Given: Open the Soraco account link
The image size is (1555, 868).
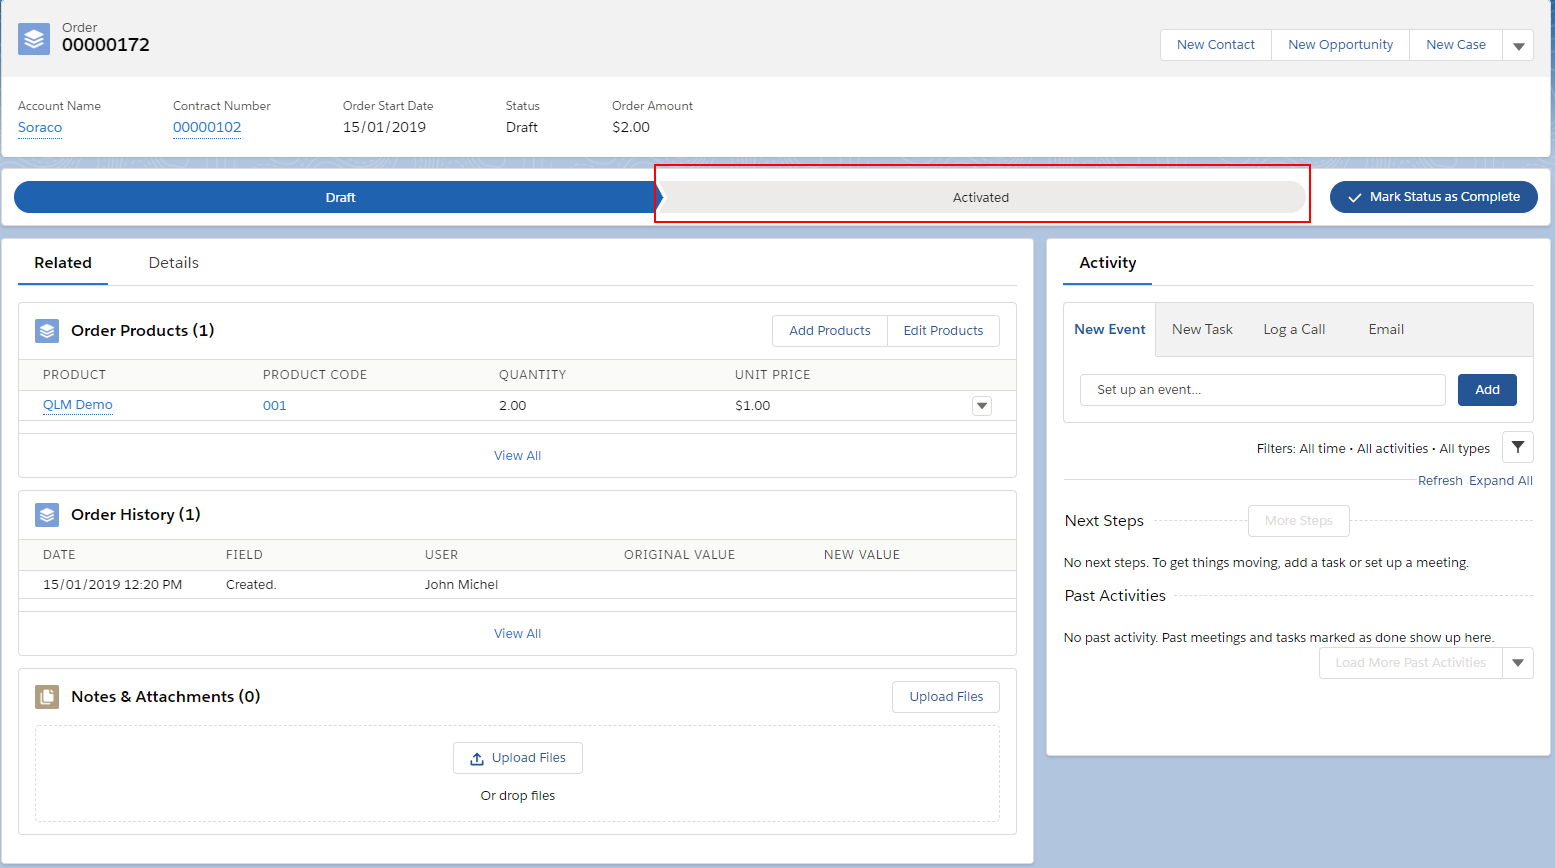Looking at the screenshot, I should tap(40, 127).
